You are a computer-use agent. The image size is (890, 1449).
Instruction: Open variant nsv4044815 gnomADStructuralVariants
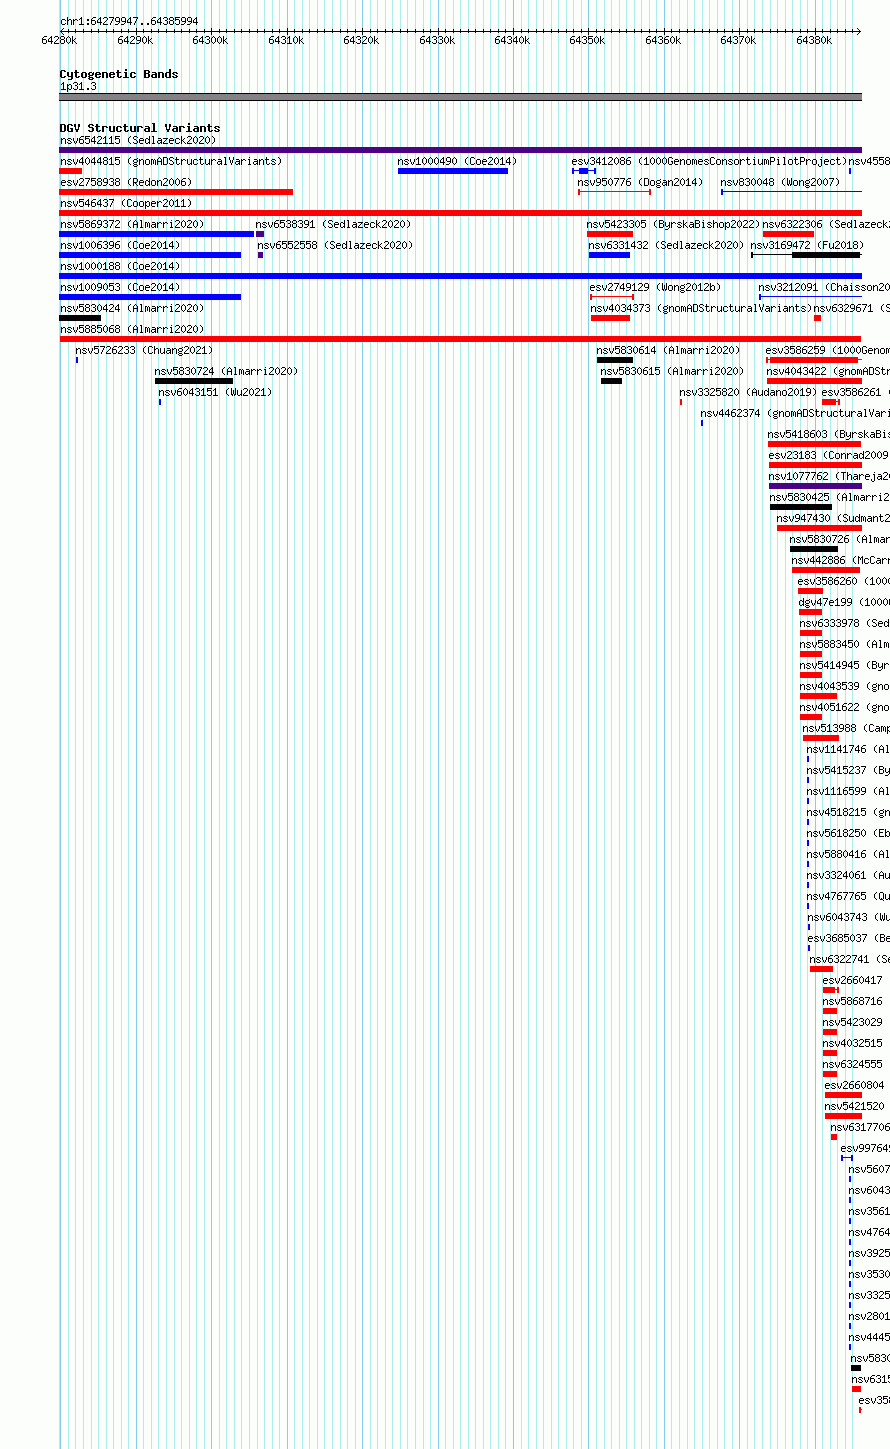pyautogui.click(x=171, y=161)
